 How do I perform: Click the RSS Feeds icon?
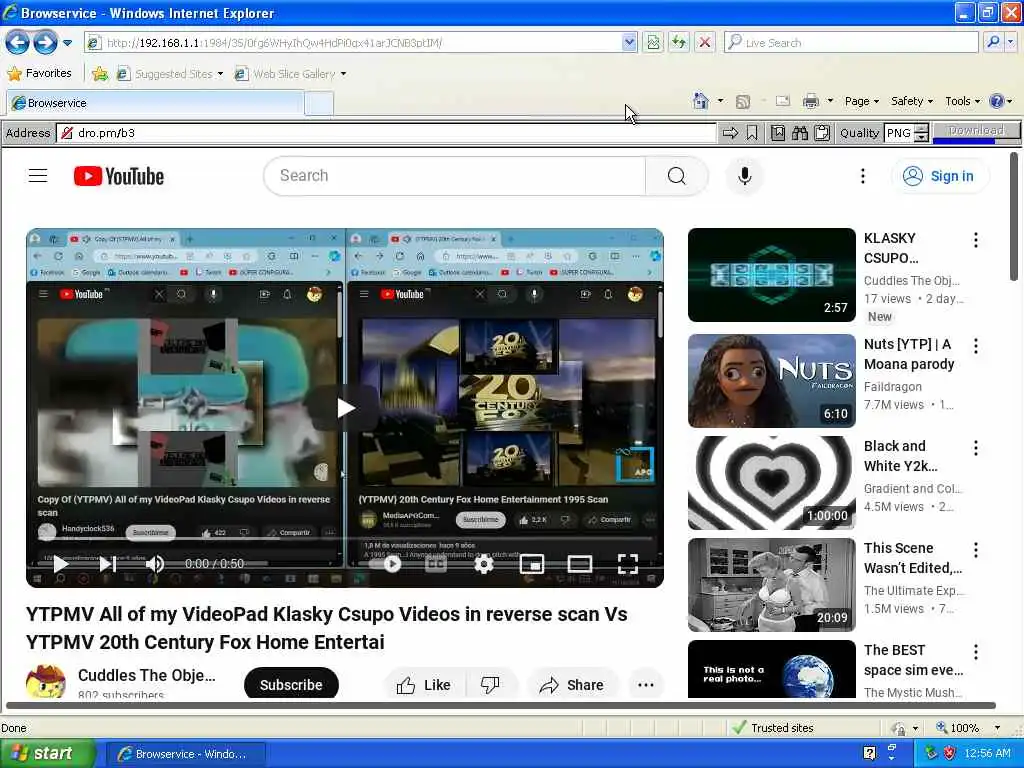coord(743,101)
